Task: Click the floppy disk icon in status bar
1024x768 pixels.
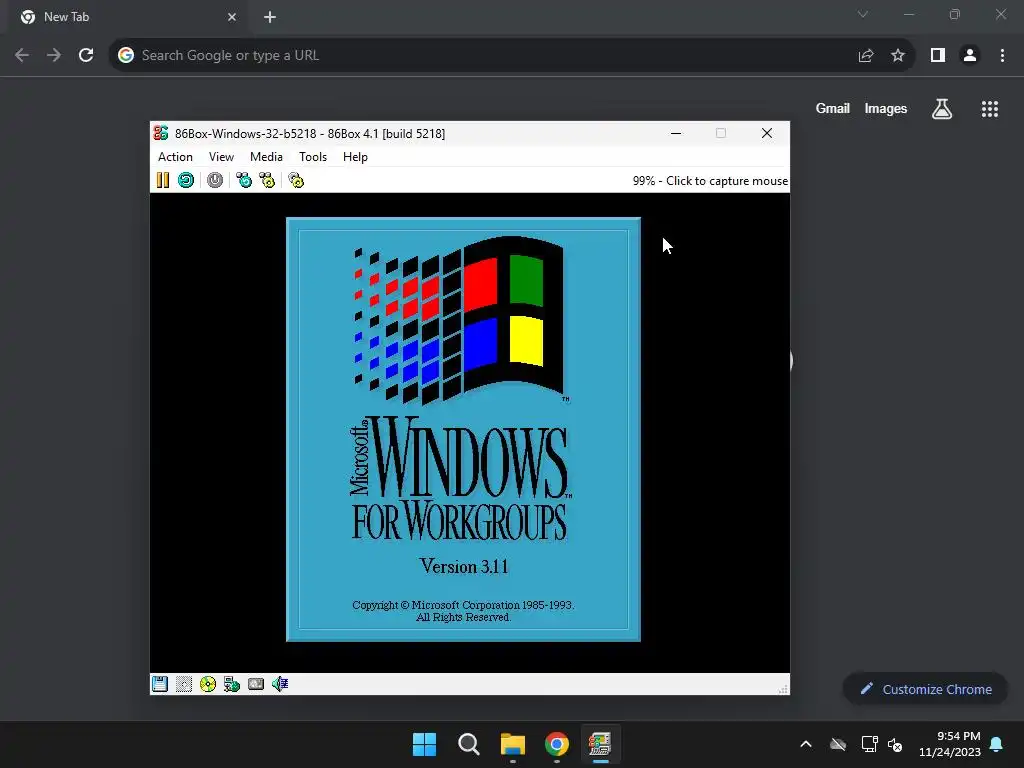Action: (x=160, y=684)
